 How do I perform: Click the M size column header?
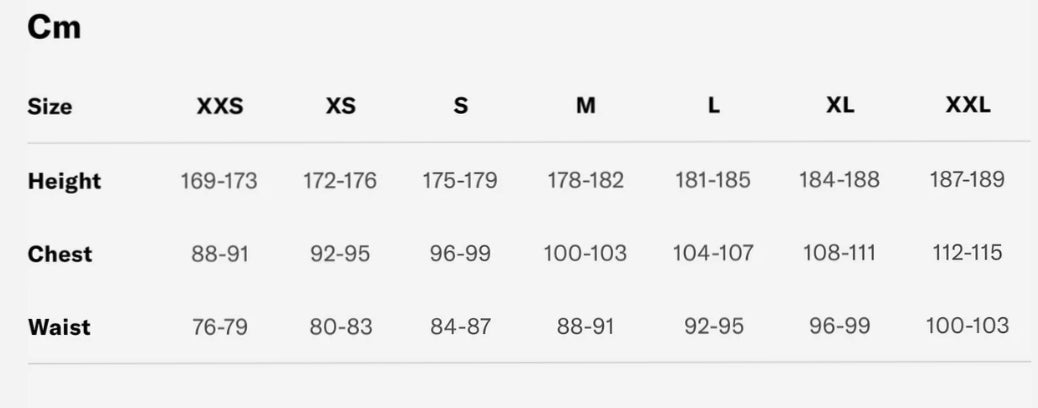585,106
